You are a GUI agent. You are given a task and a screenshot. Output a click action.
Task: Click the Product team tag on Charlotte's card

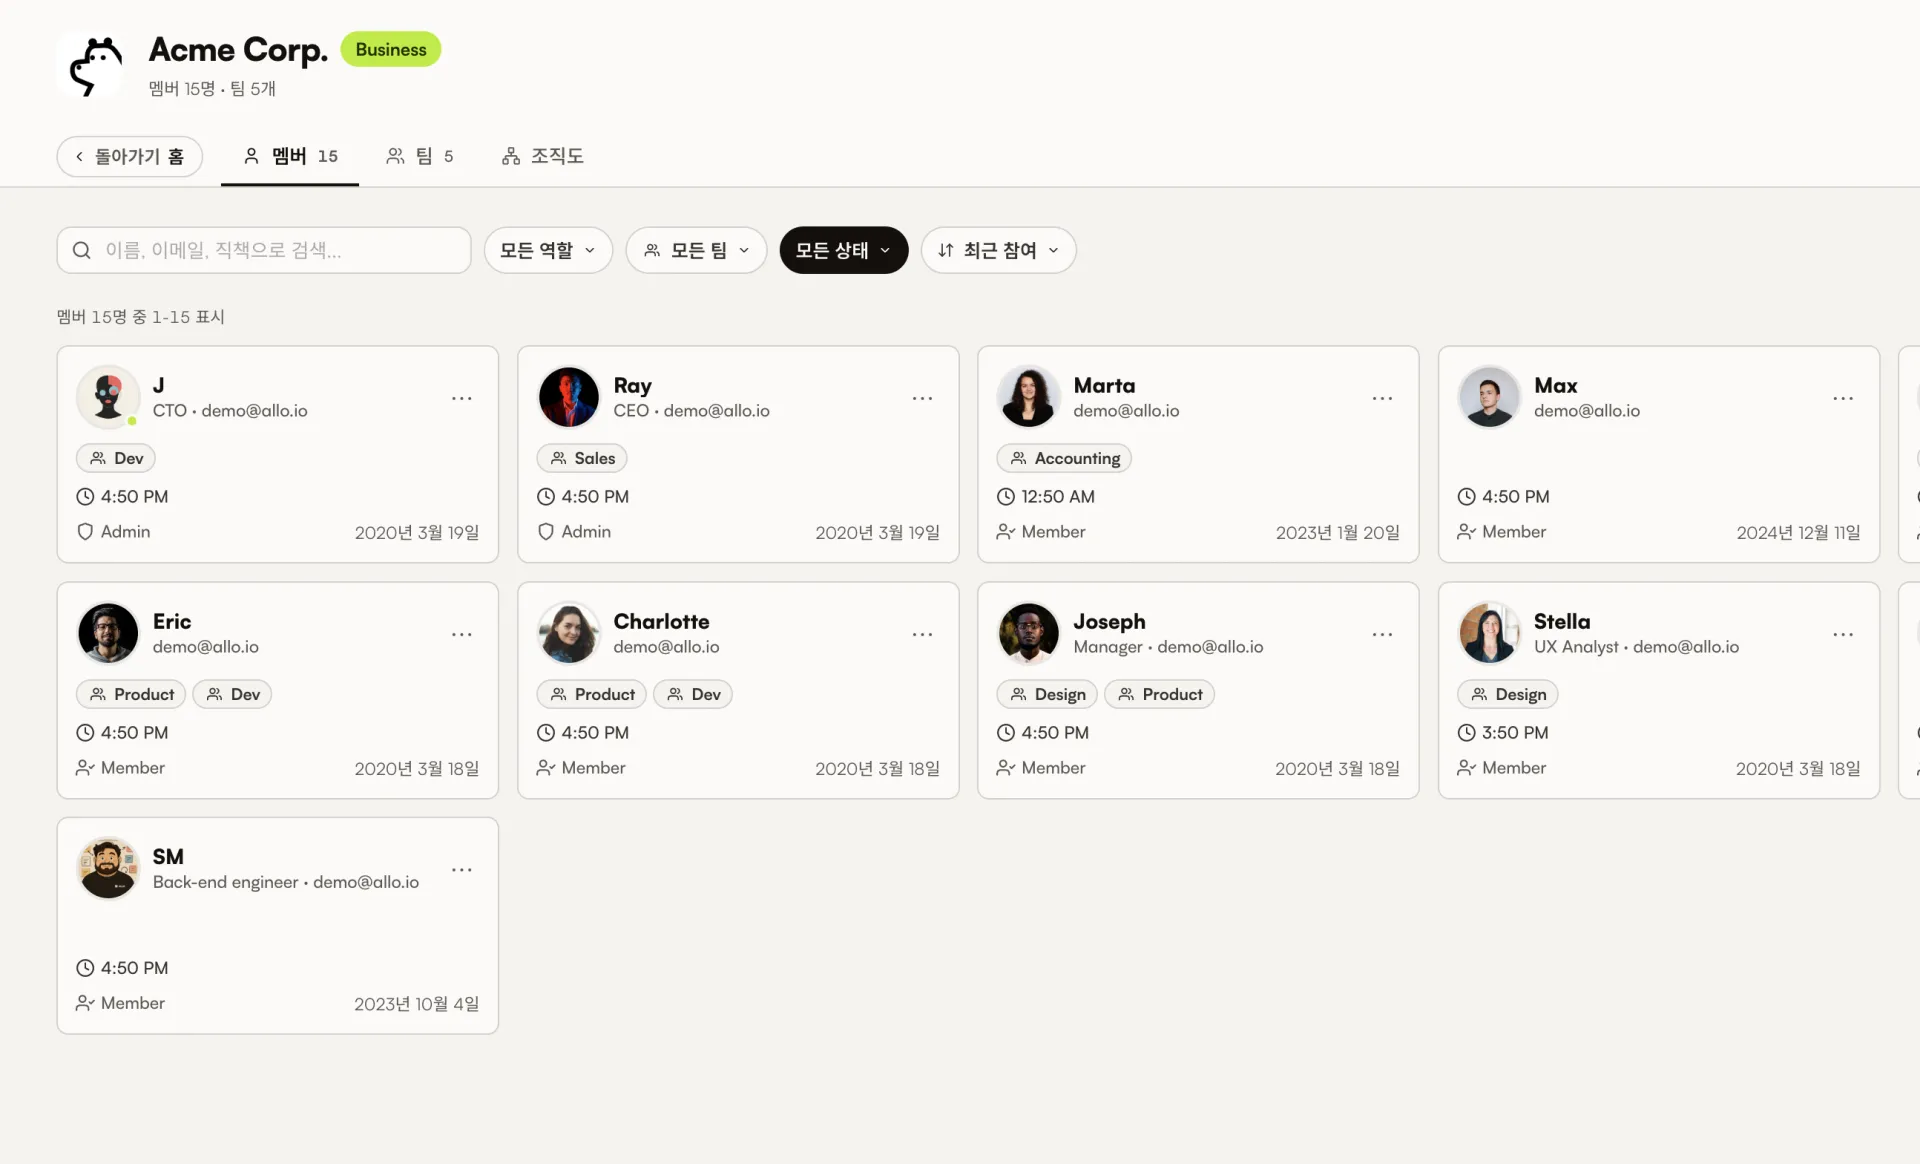(x=592, y=694)
